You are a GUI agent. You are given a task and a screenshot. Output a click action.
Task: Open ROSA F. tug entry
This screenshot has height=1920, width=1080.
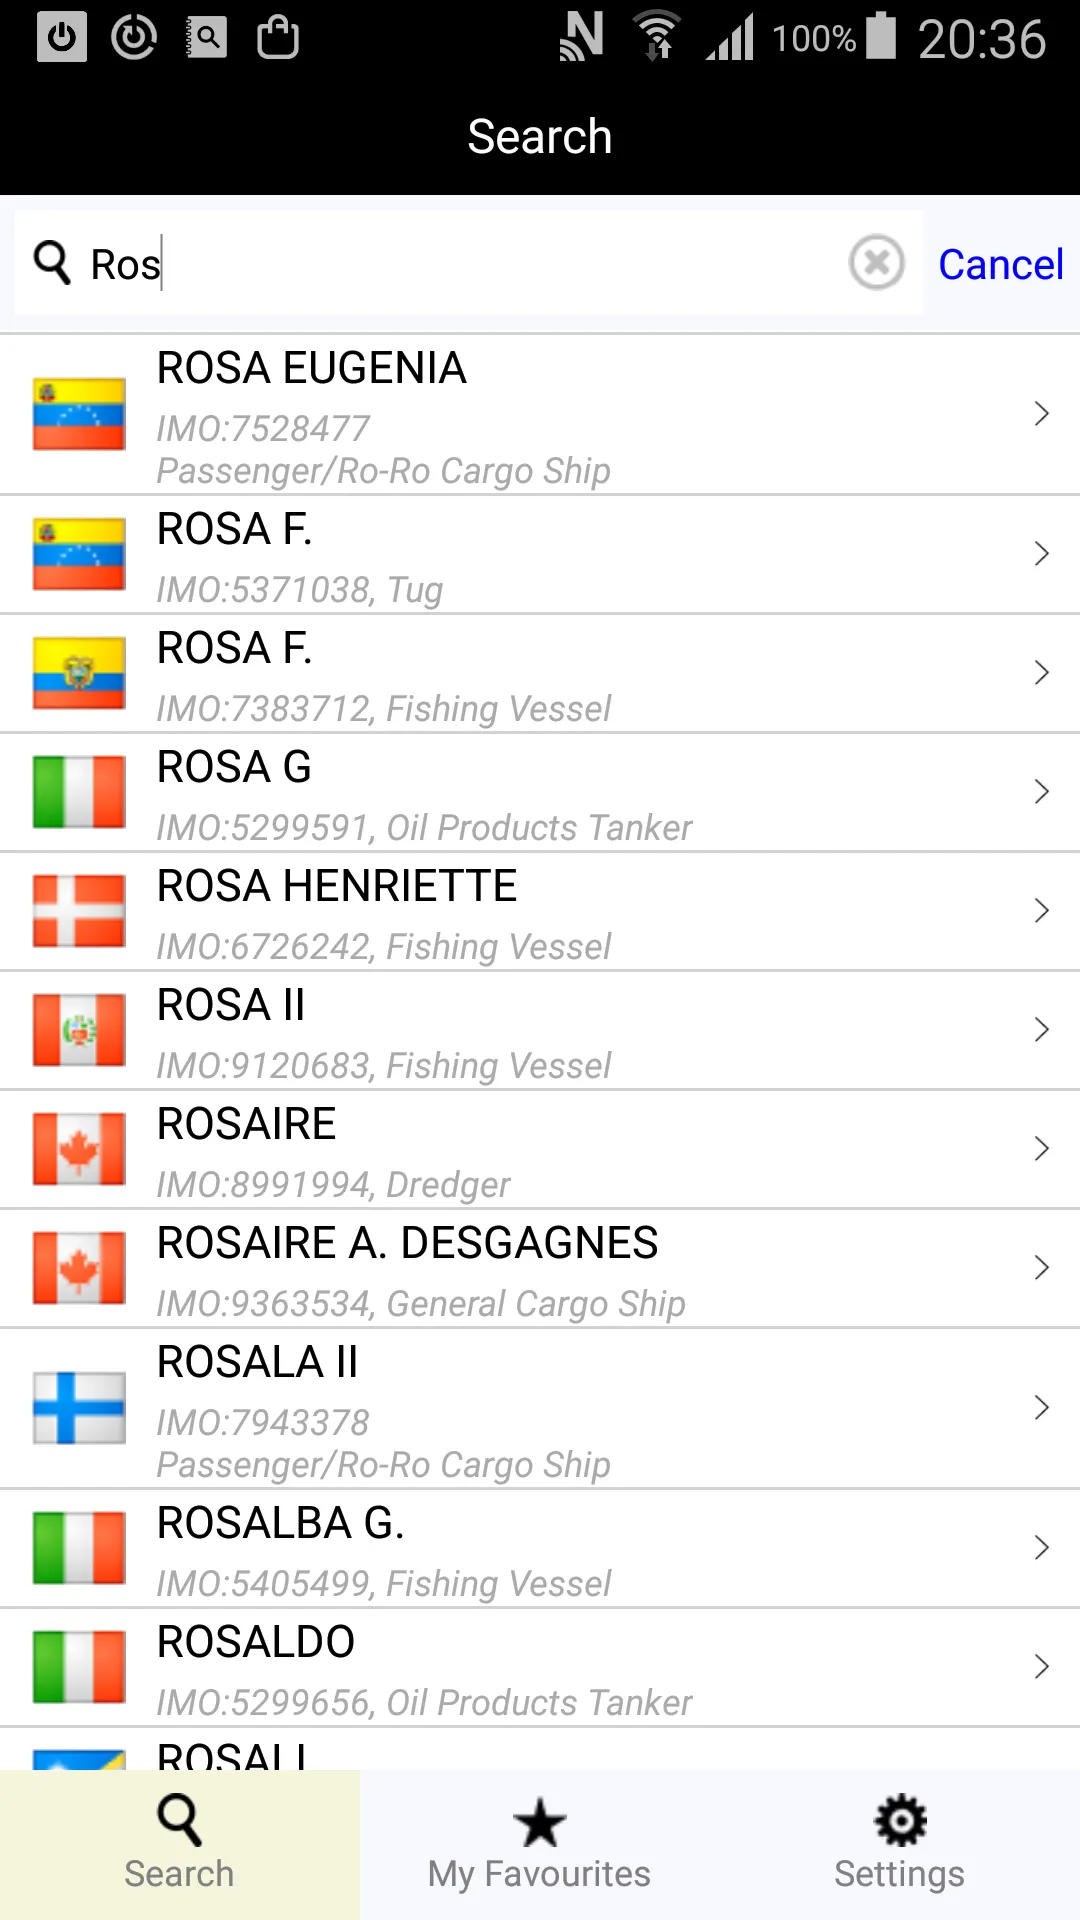[540, 555]
